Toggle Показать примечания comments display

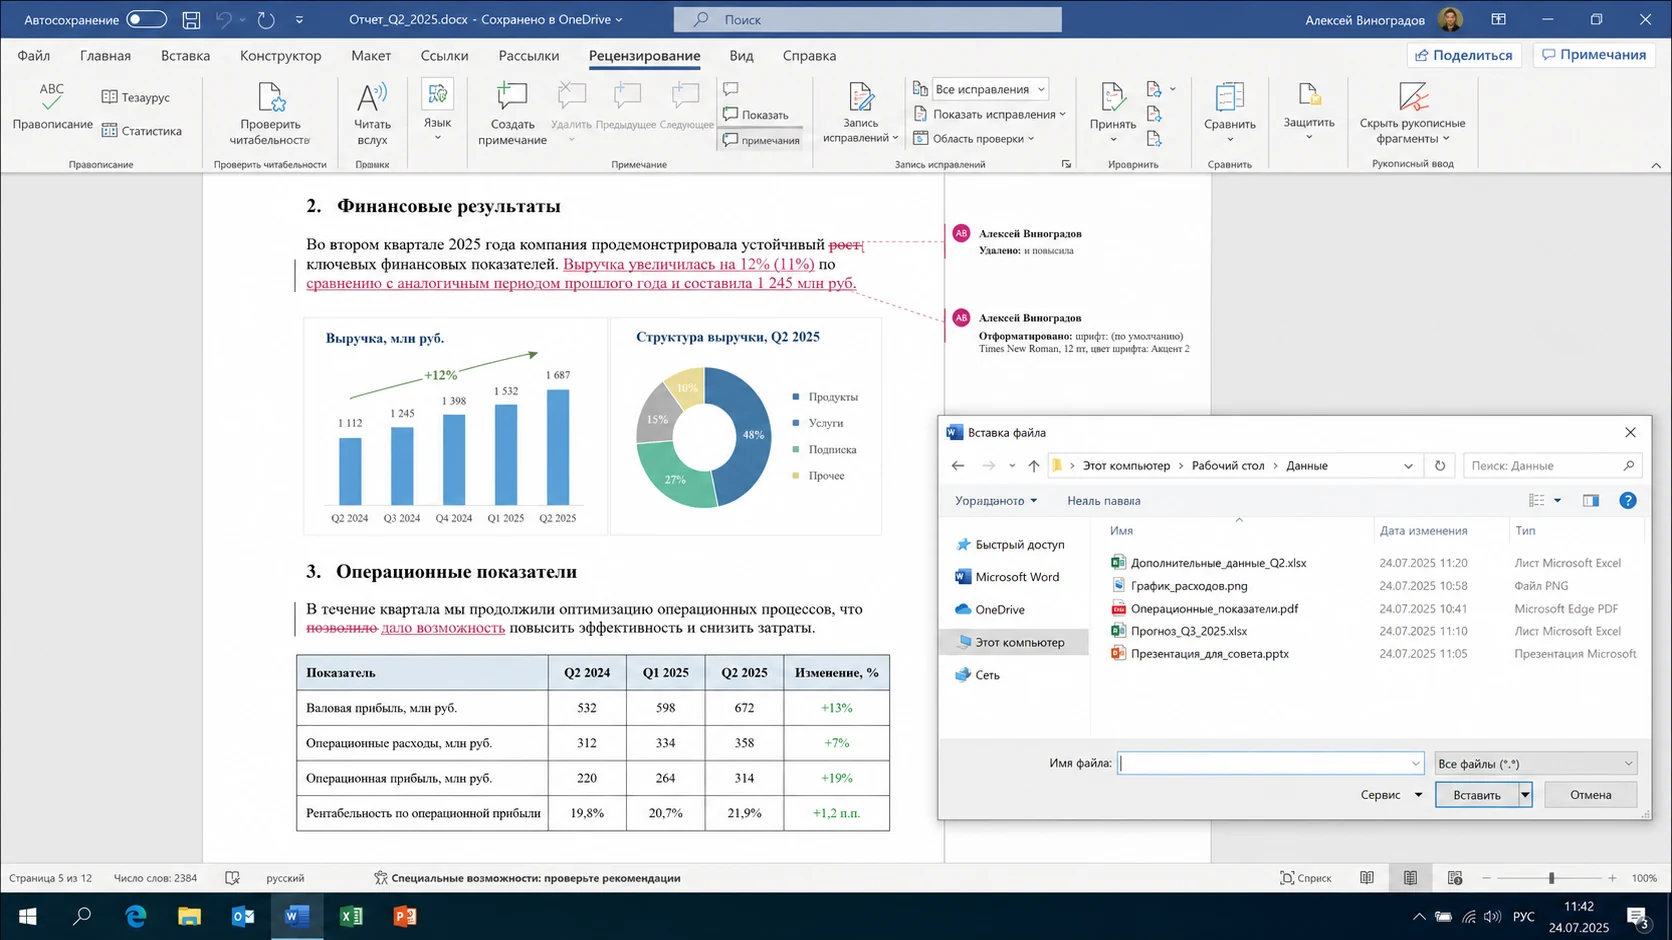761,127
